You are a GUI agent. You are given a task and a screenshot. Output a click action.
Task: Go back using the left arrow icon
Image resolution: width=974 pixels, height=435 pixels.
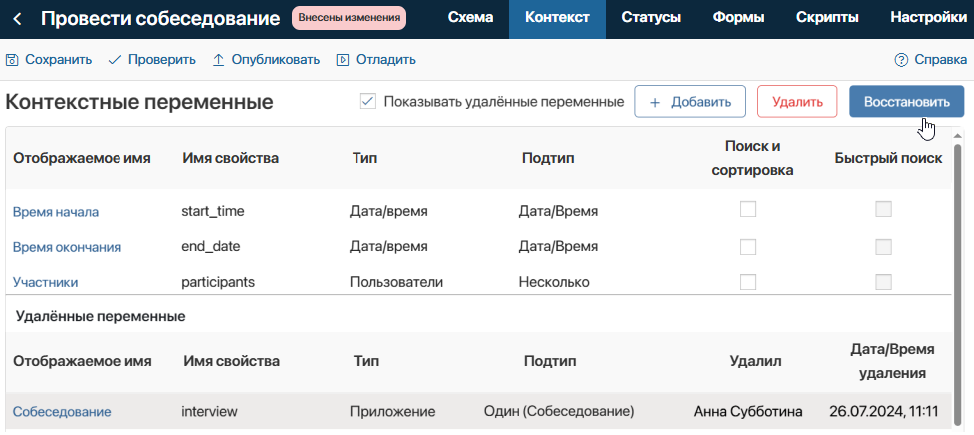17,19
